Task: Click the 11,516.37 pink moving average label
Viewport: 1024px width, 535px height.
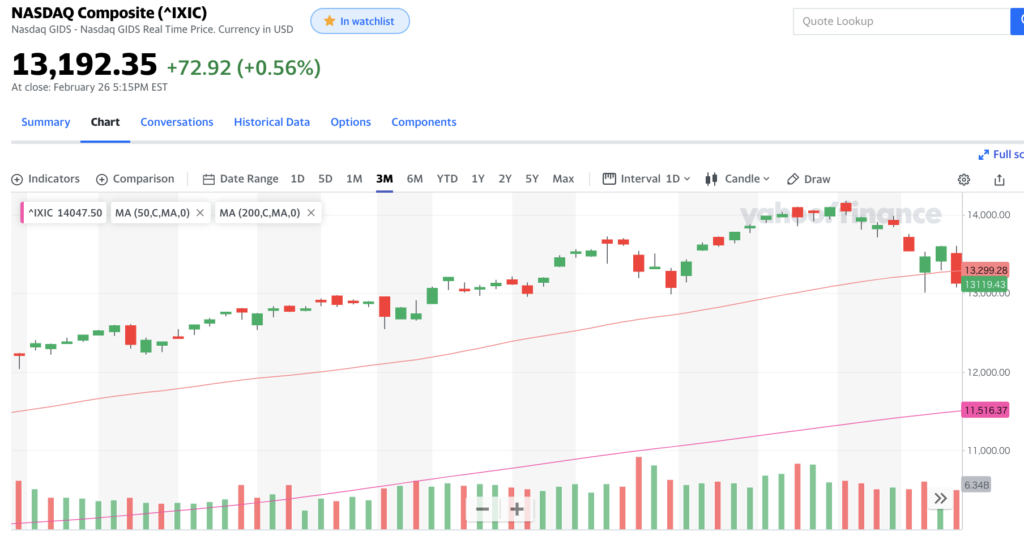Action: tap(985, 410)
